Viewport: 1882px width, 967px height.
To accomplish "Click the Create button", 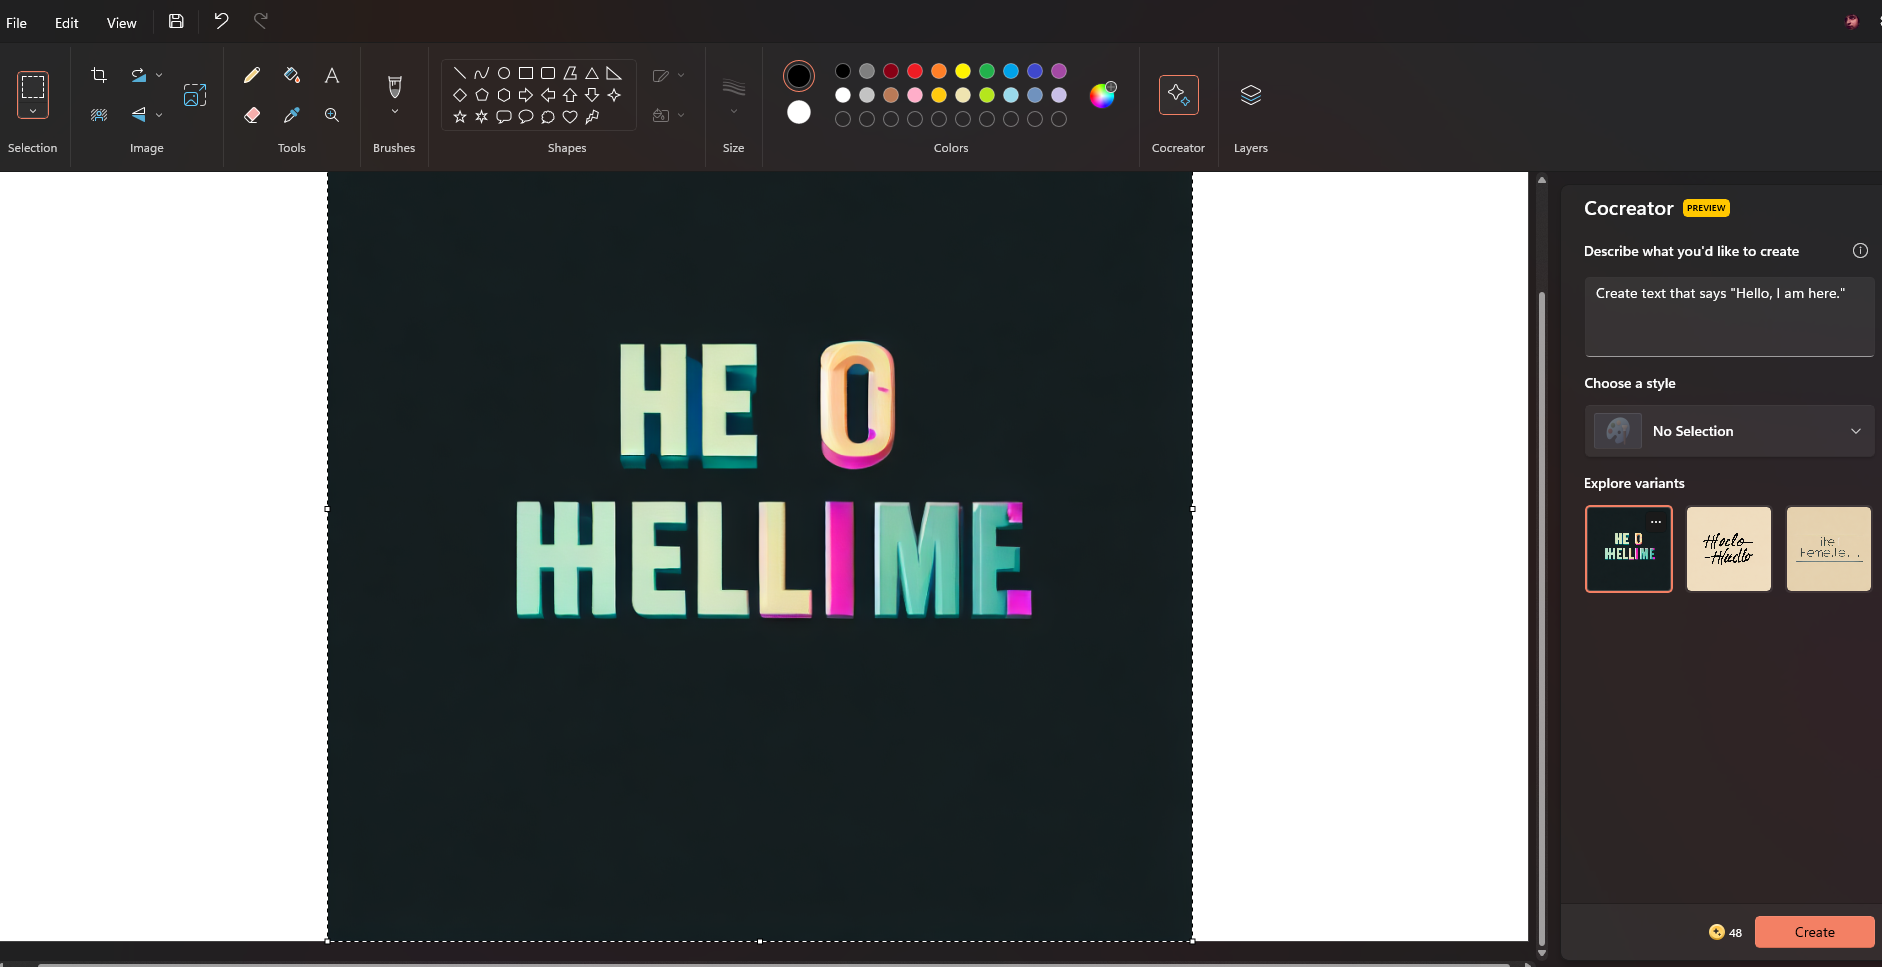I will click(1814, 932).
